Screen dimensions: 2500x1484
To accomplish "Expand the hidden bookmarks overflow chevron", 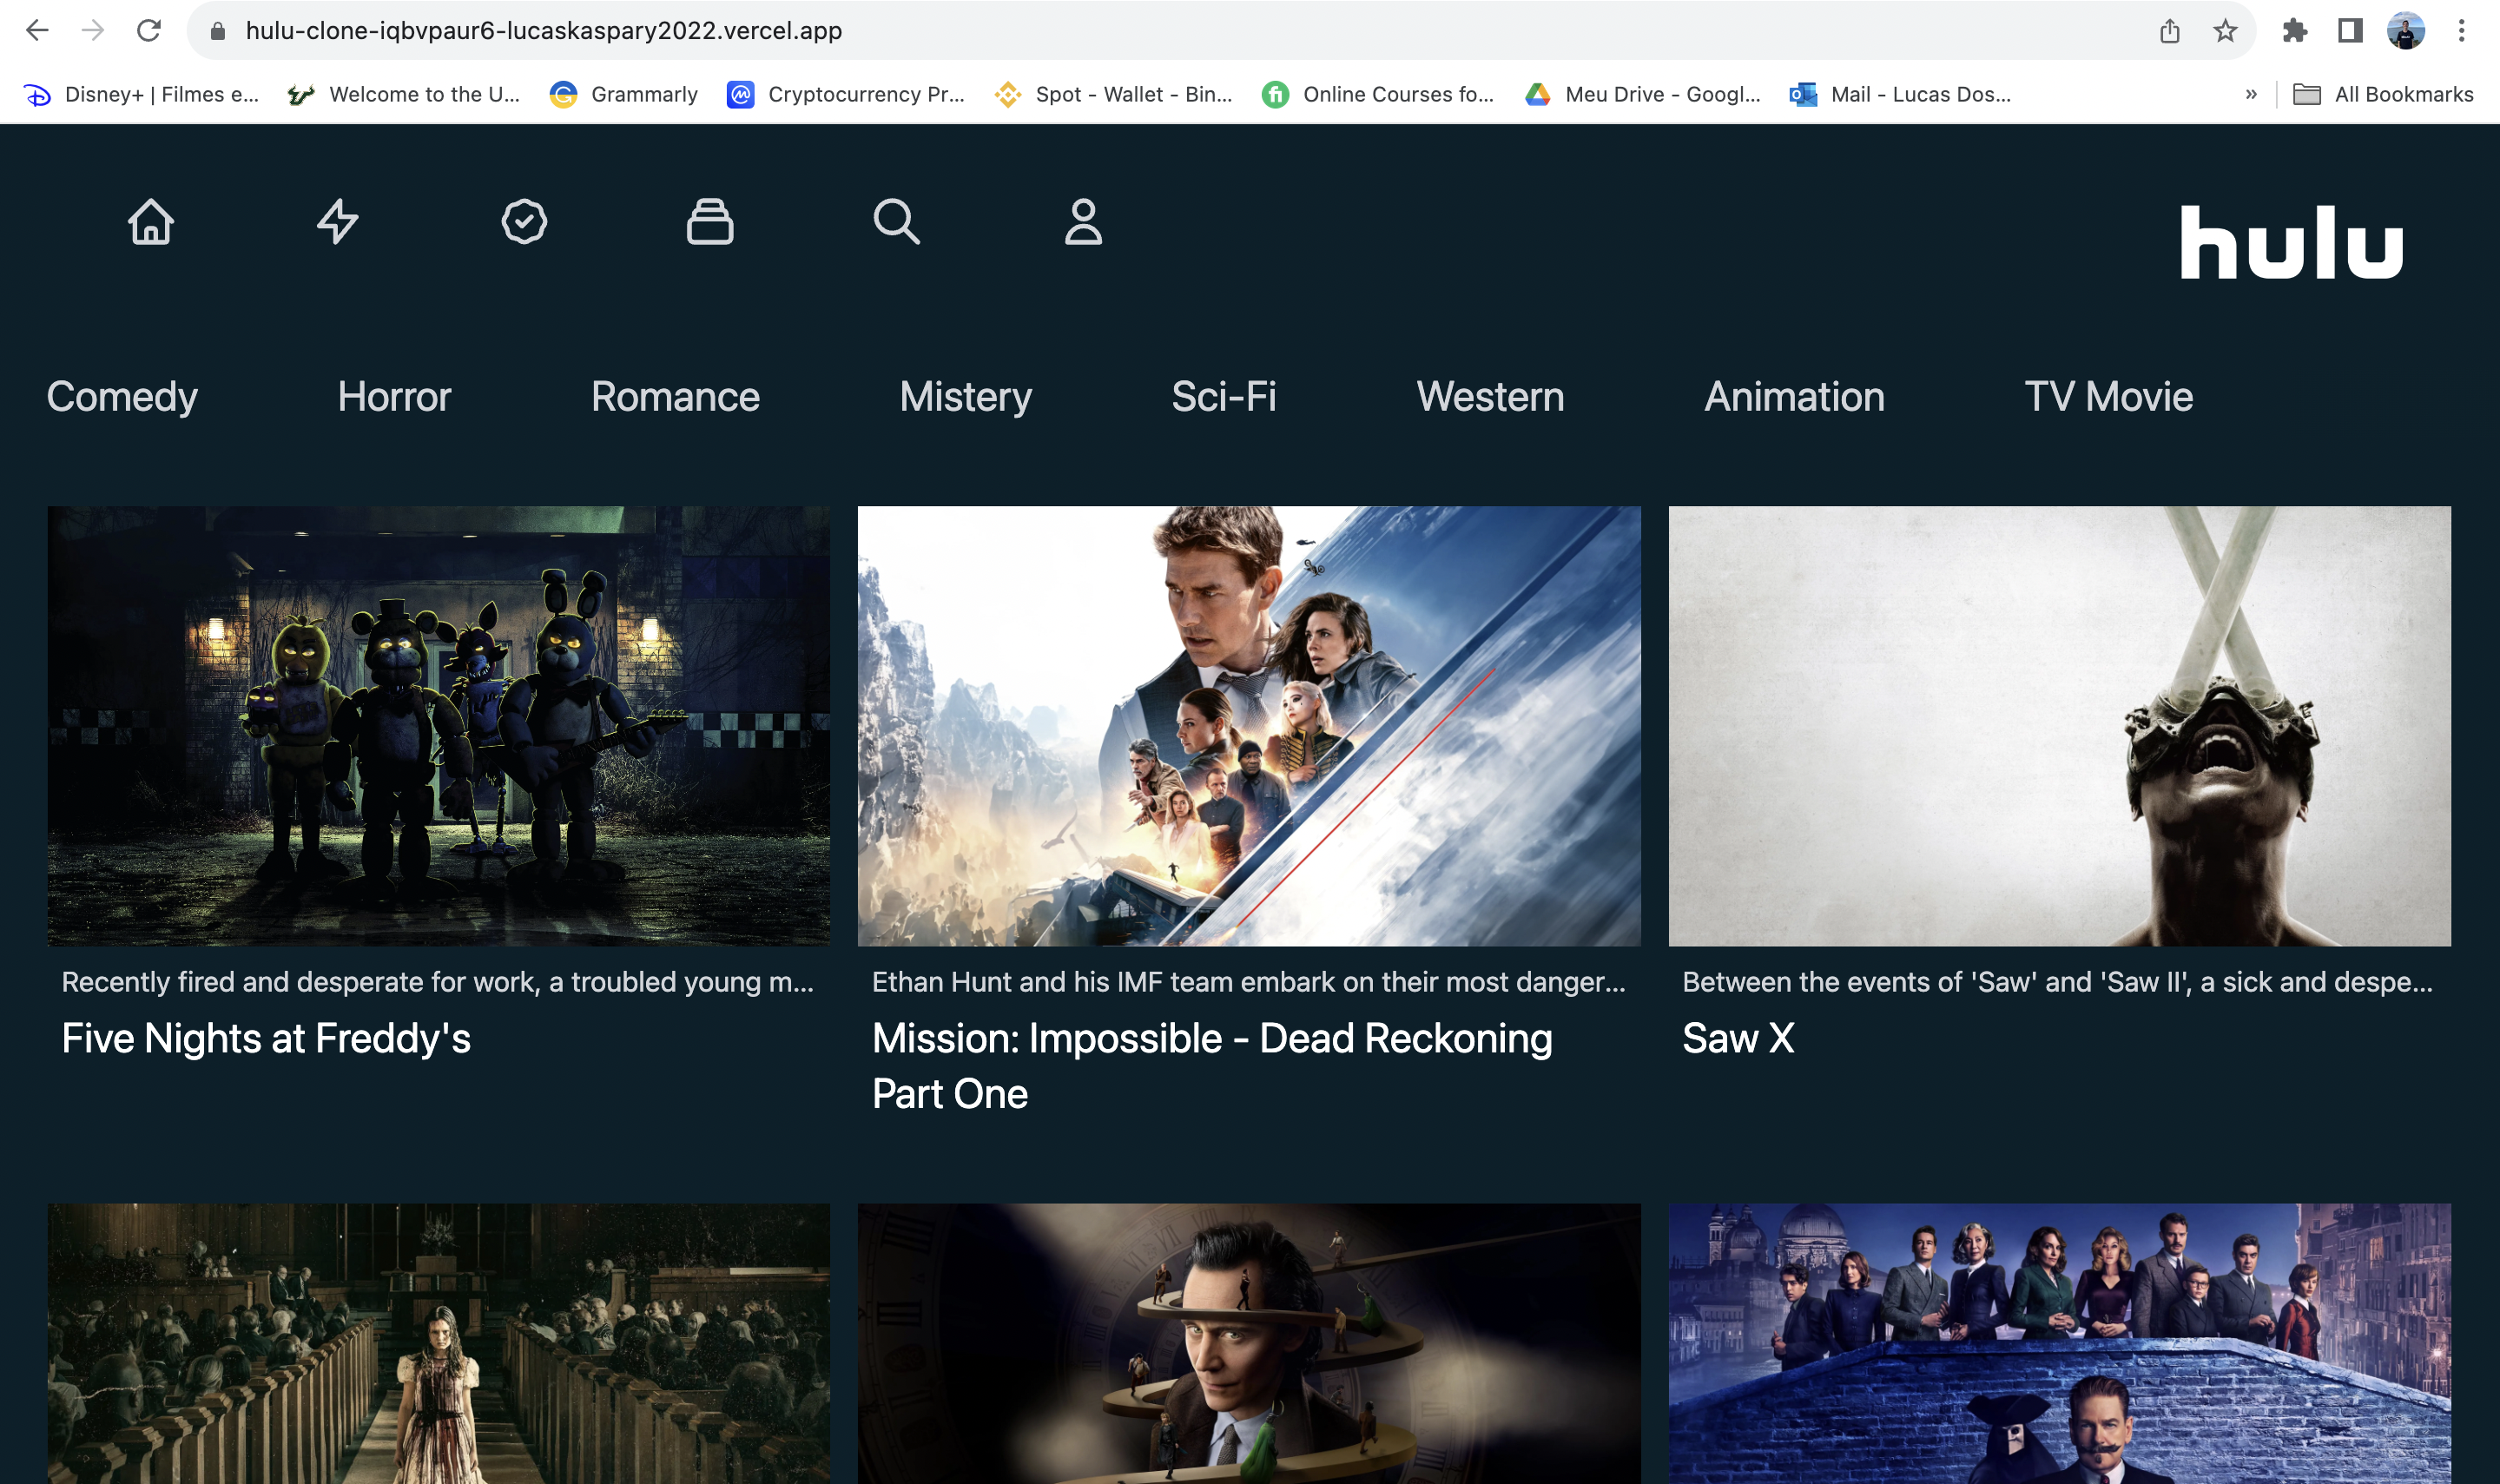I will coord(2251,94).
